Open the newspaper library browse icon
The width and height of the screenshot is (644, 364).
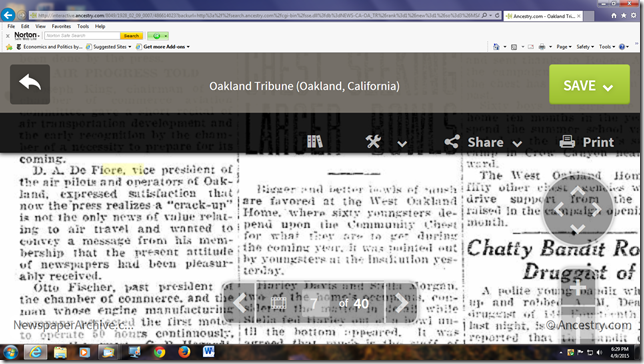315,142
